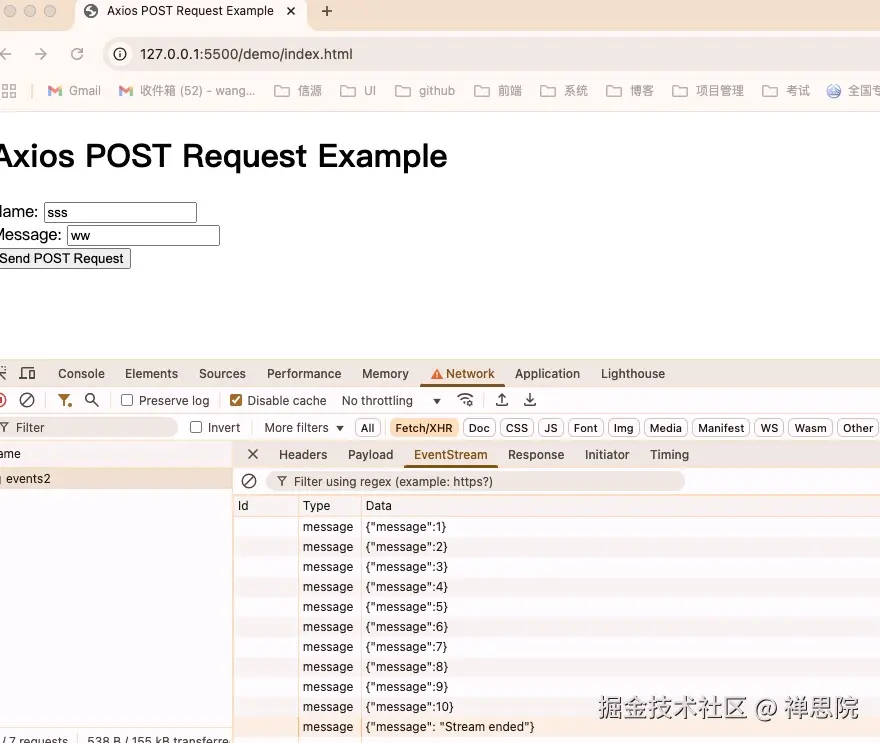
Task: Toggle the Wasm filter
Action: [810, 428]
